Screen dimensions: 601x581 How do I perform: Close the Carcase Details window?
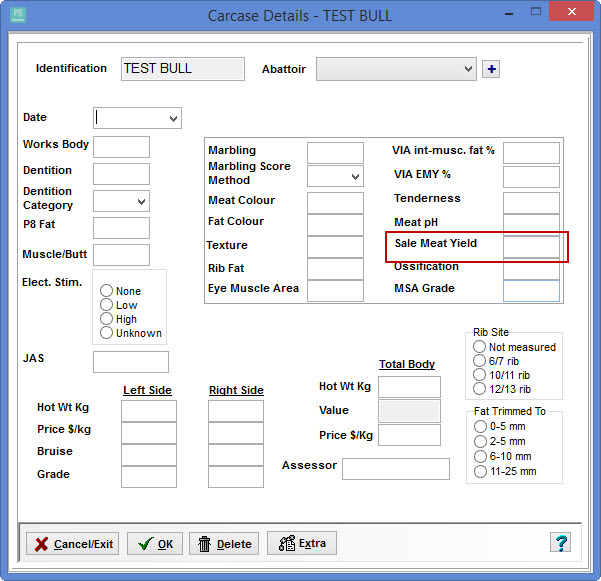[x=569, y=14]
